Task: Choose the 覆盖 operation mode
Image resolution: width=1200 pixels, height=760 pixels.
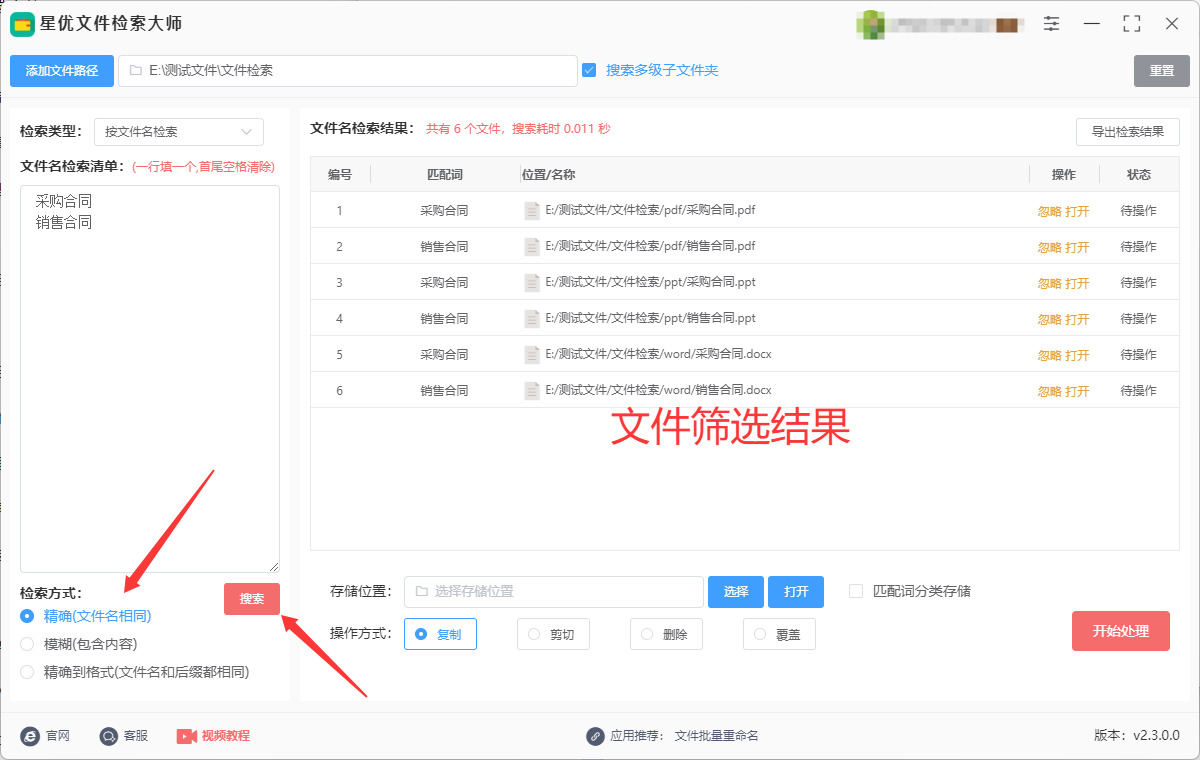Action: [x=779, y=634]
